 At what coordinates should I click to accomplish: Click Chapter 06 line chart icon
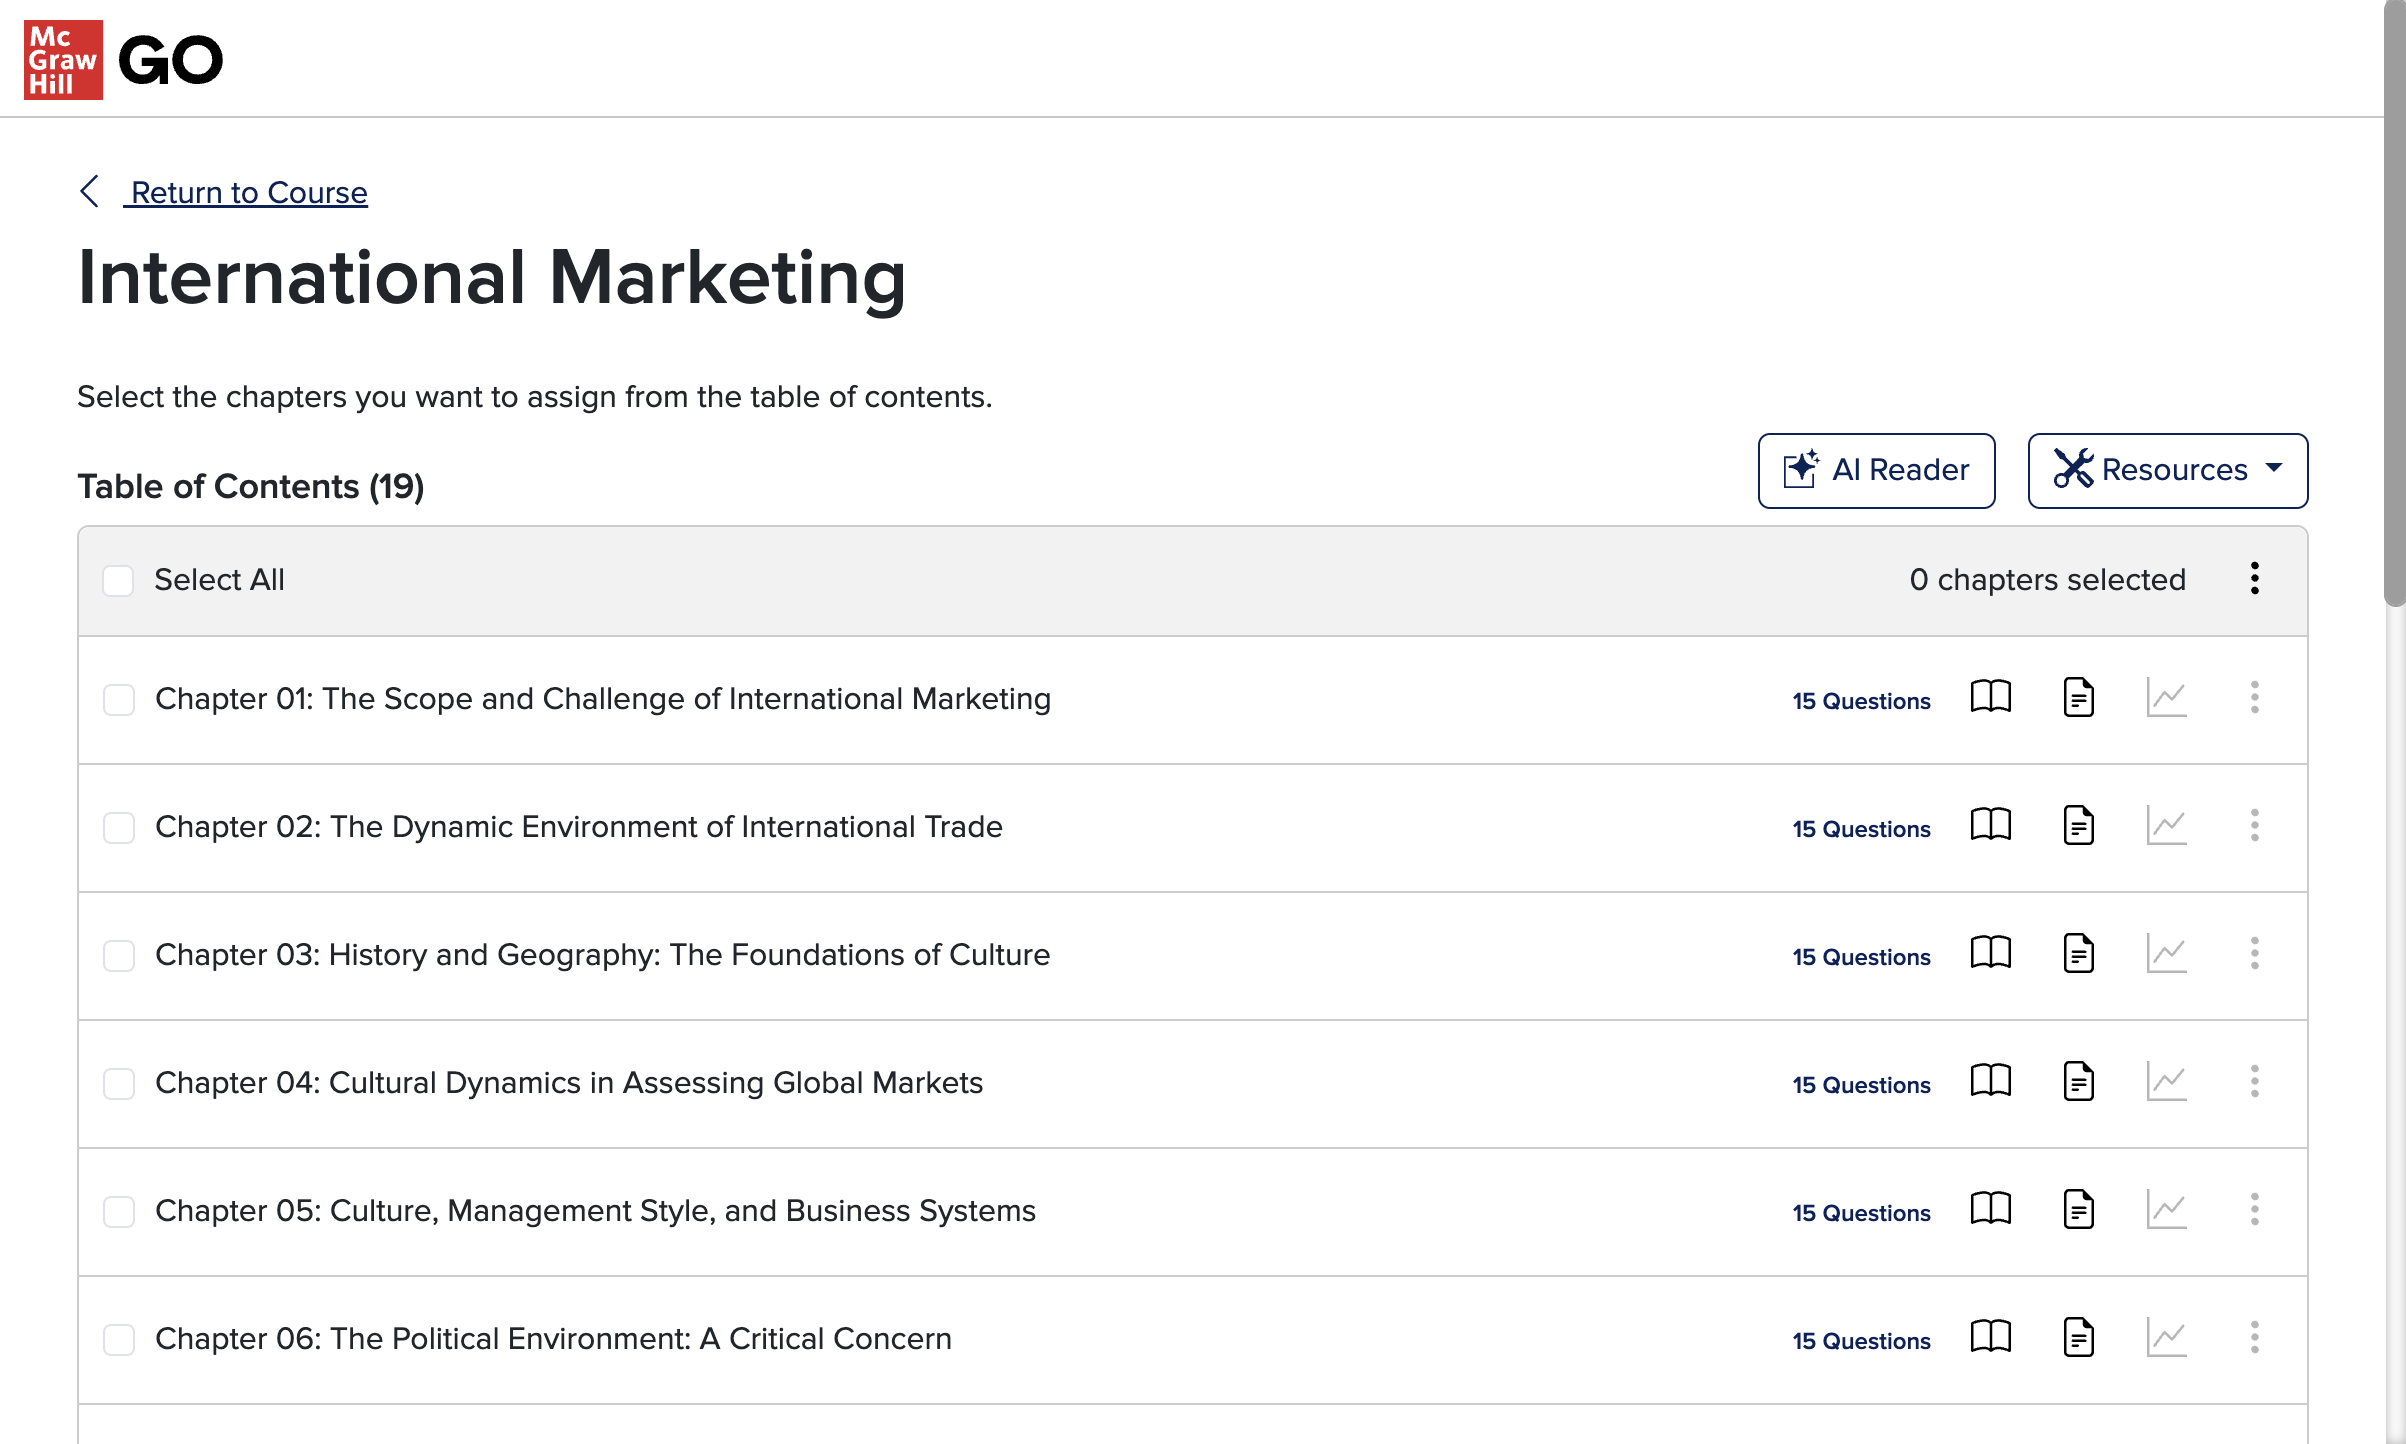[x=2166, y=1338]
